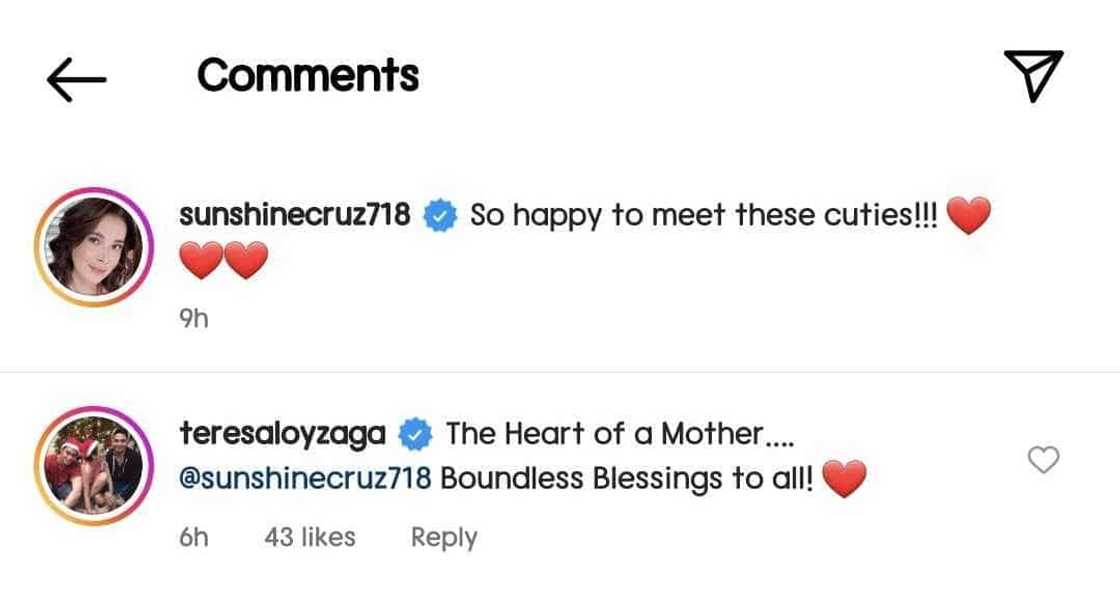
Task: Go back using the left arrow
Action: (x=76, y=78)
